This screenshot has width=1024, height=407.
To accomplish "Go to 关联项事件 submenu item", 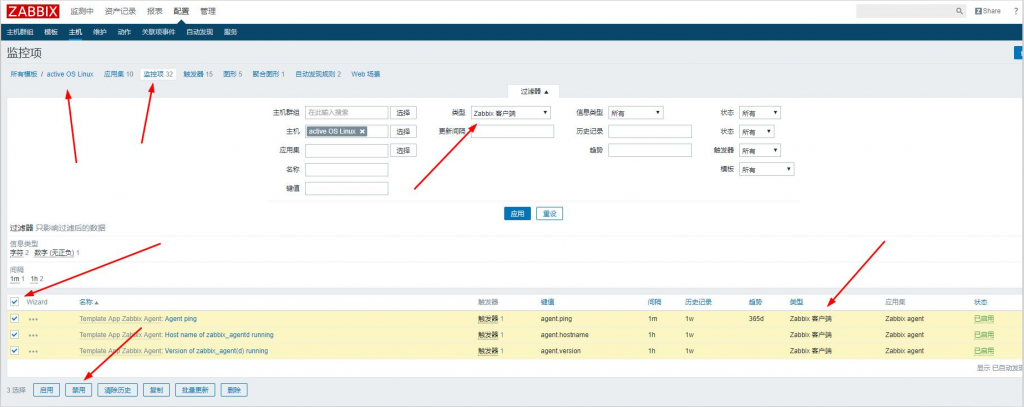I will tap(158, 32).
